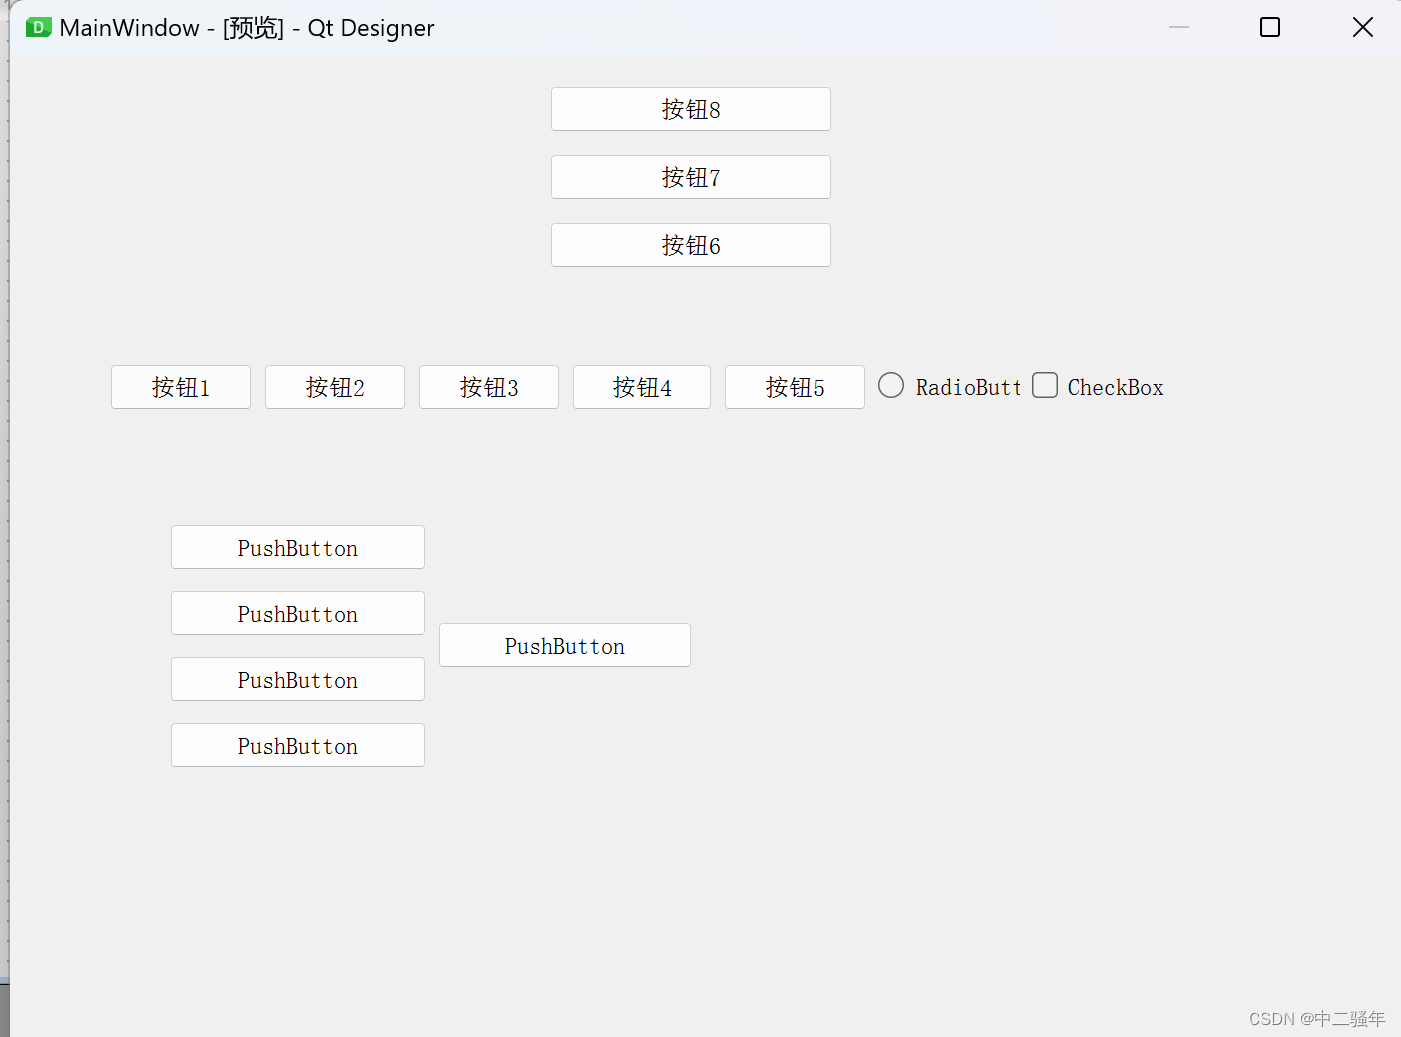Close the MainWindow preview window
The image size is (1401, 1037).
point(1363,27)
